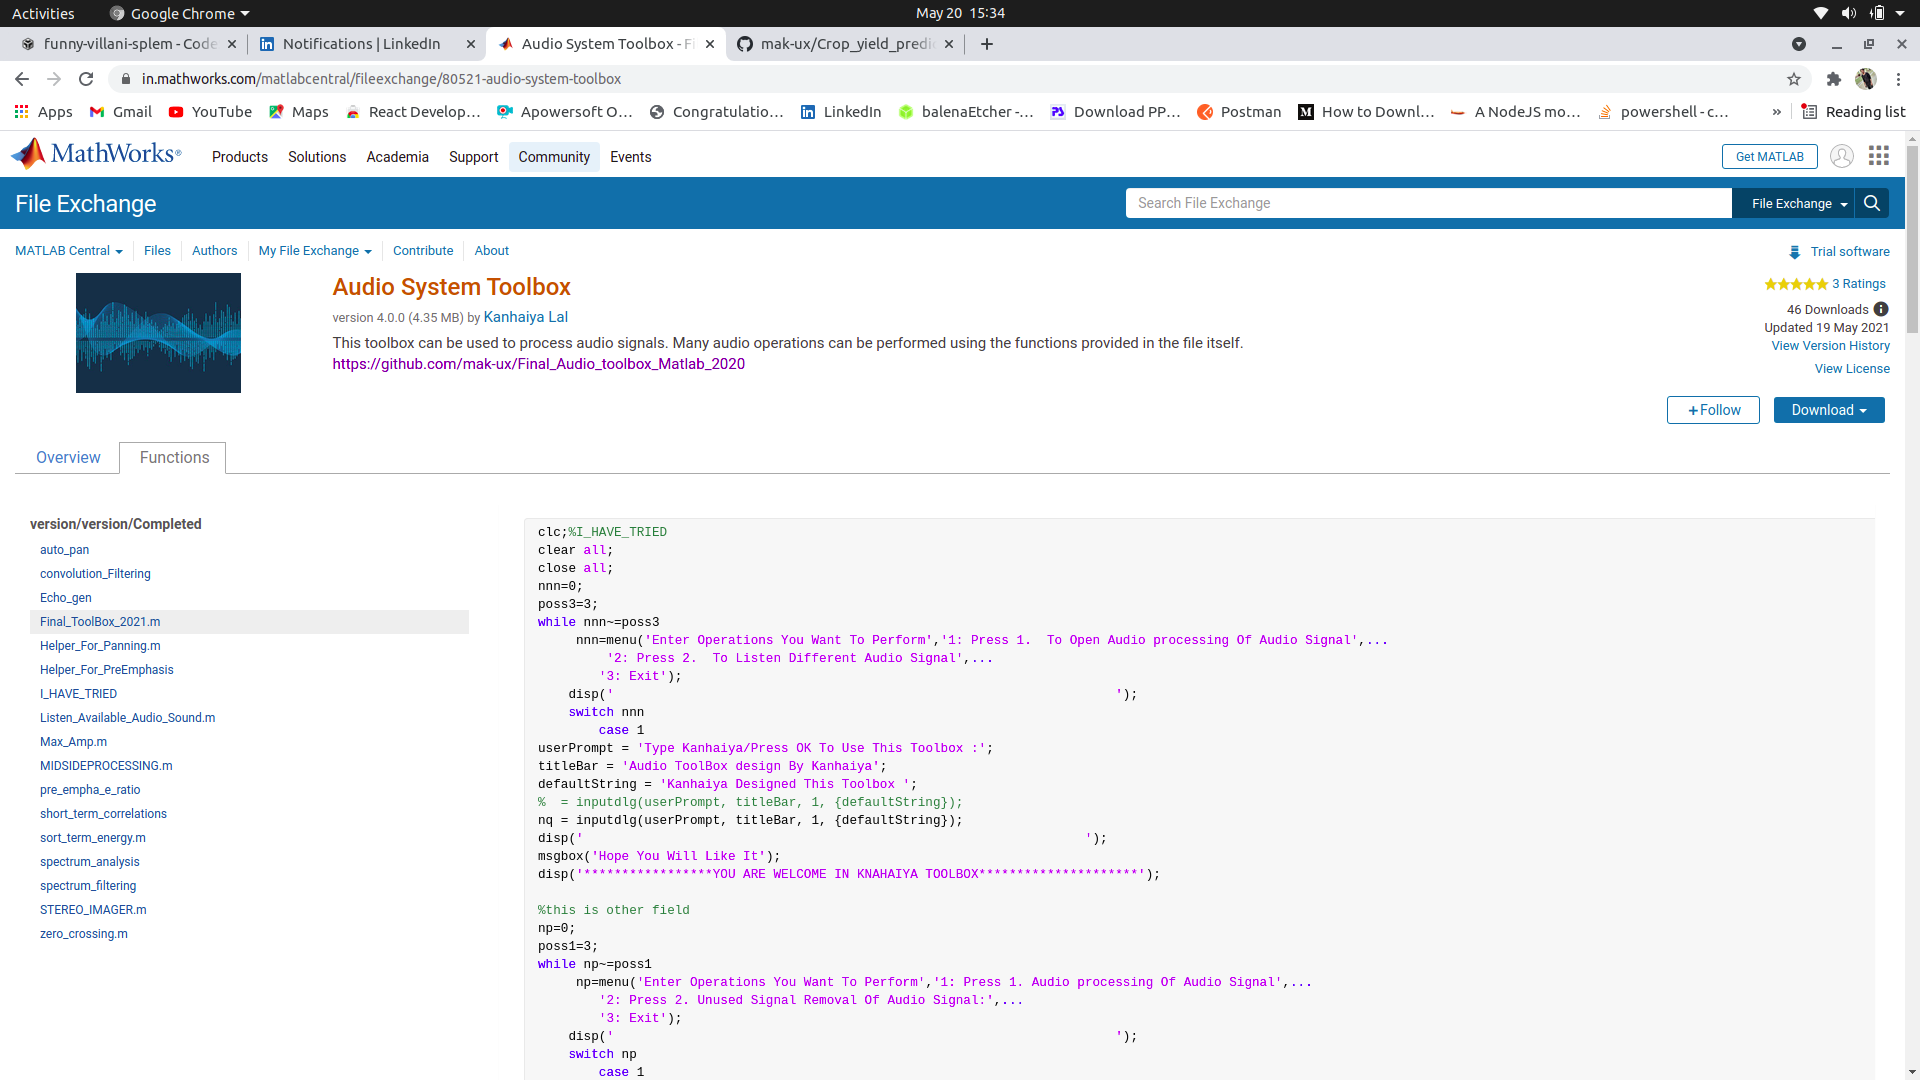Open the Community menu

[x=554, y=157]
